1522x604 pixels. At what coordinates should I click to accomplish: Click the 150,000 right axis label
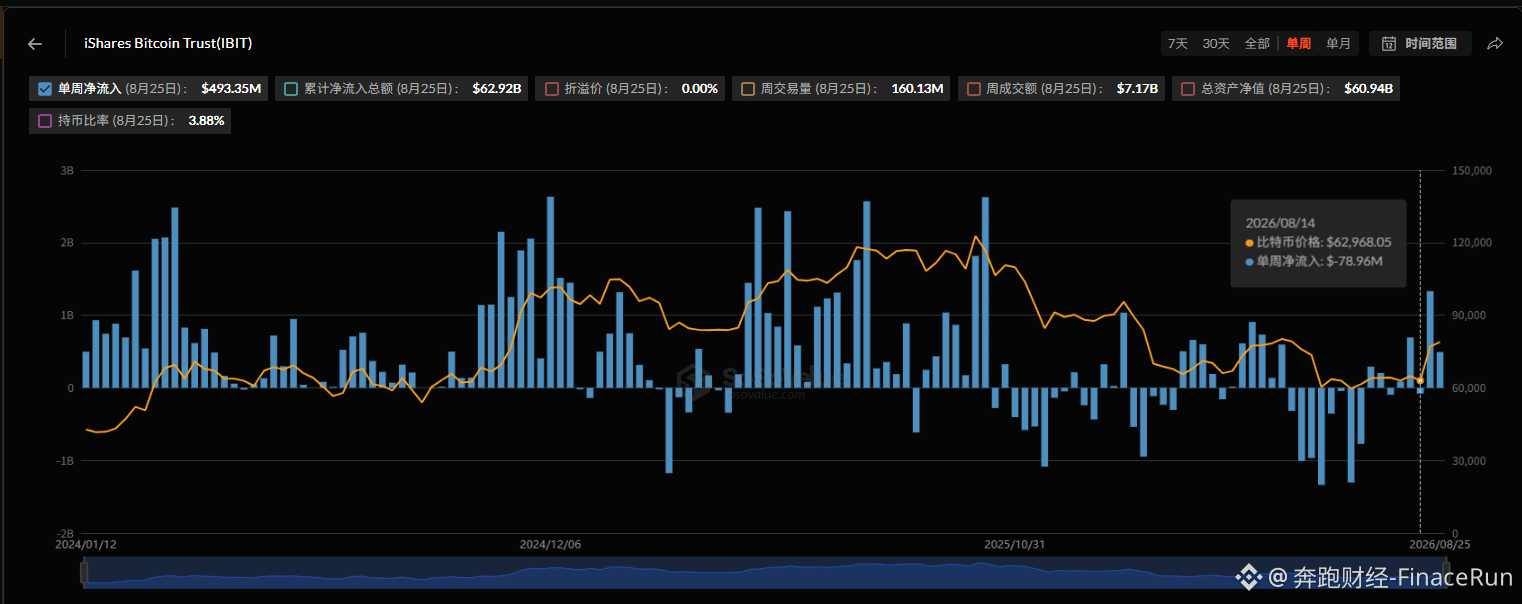(1473, 171)
